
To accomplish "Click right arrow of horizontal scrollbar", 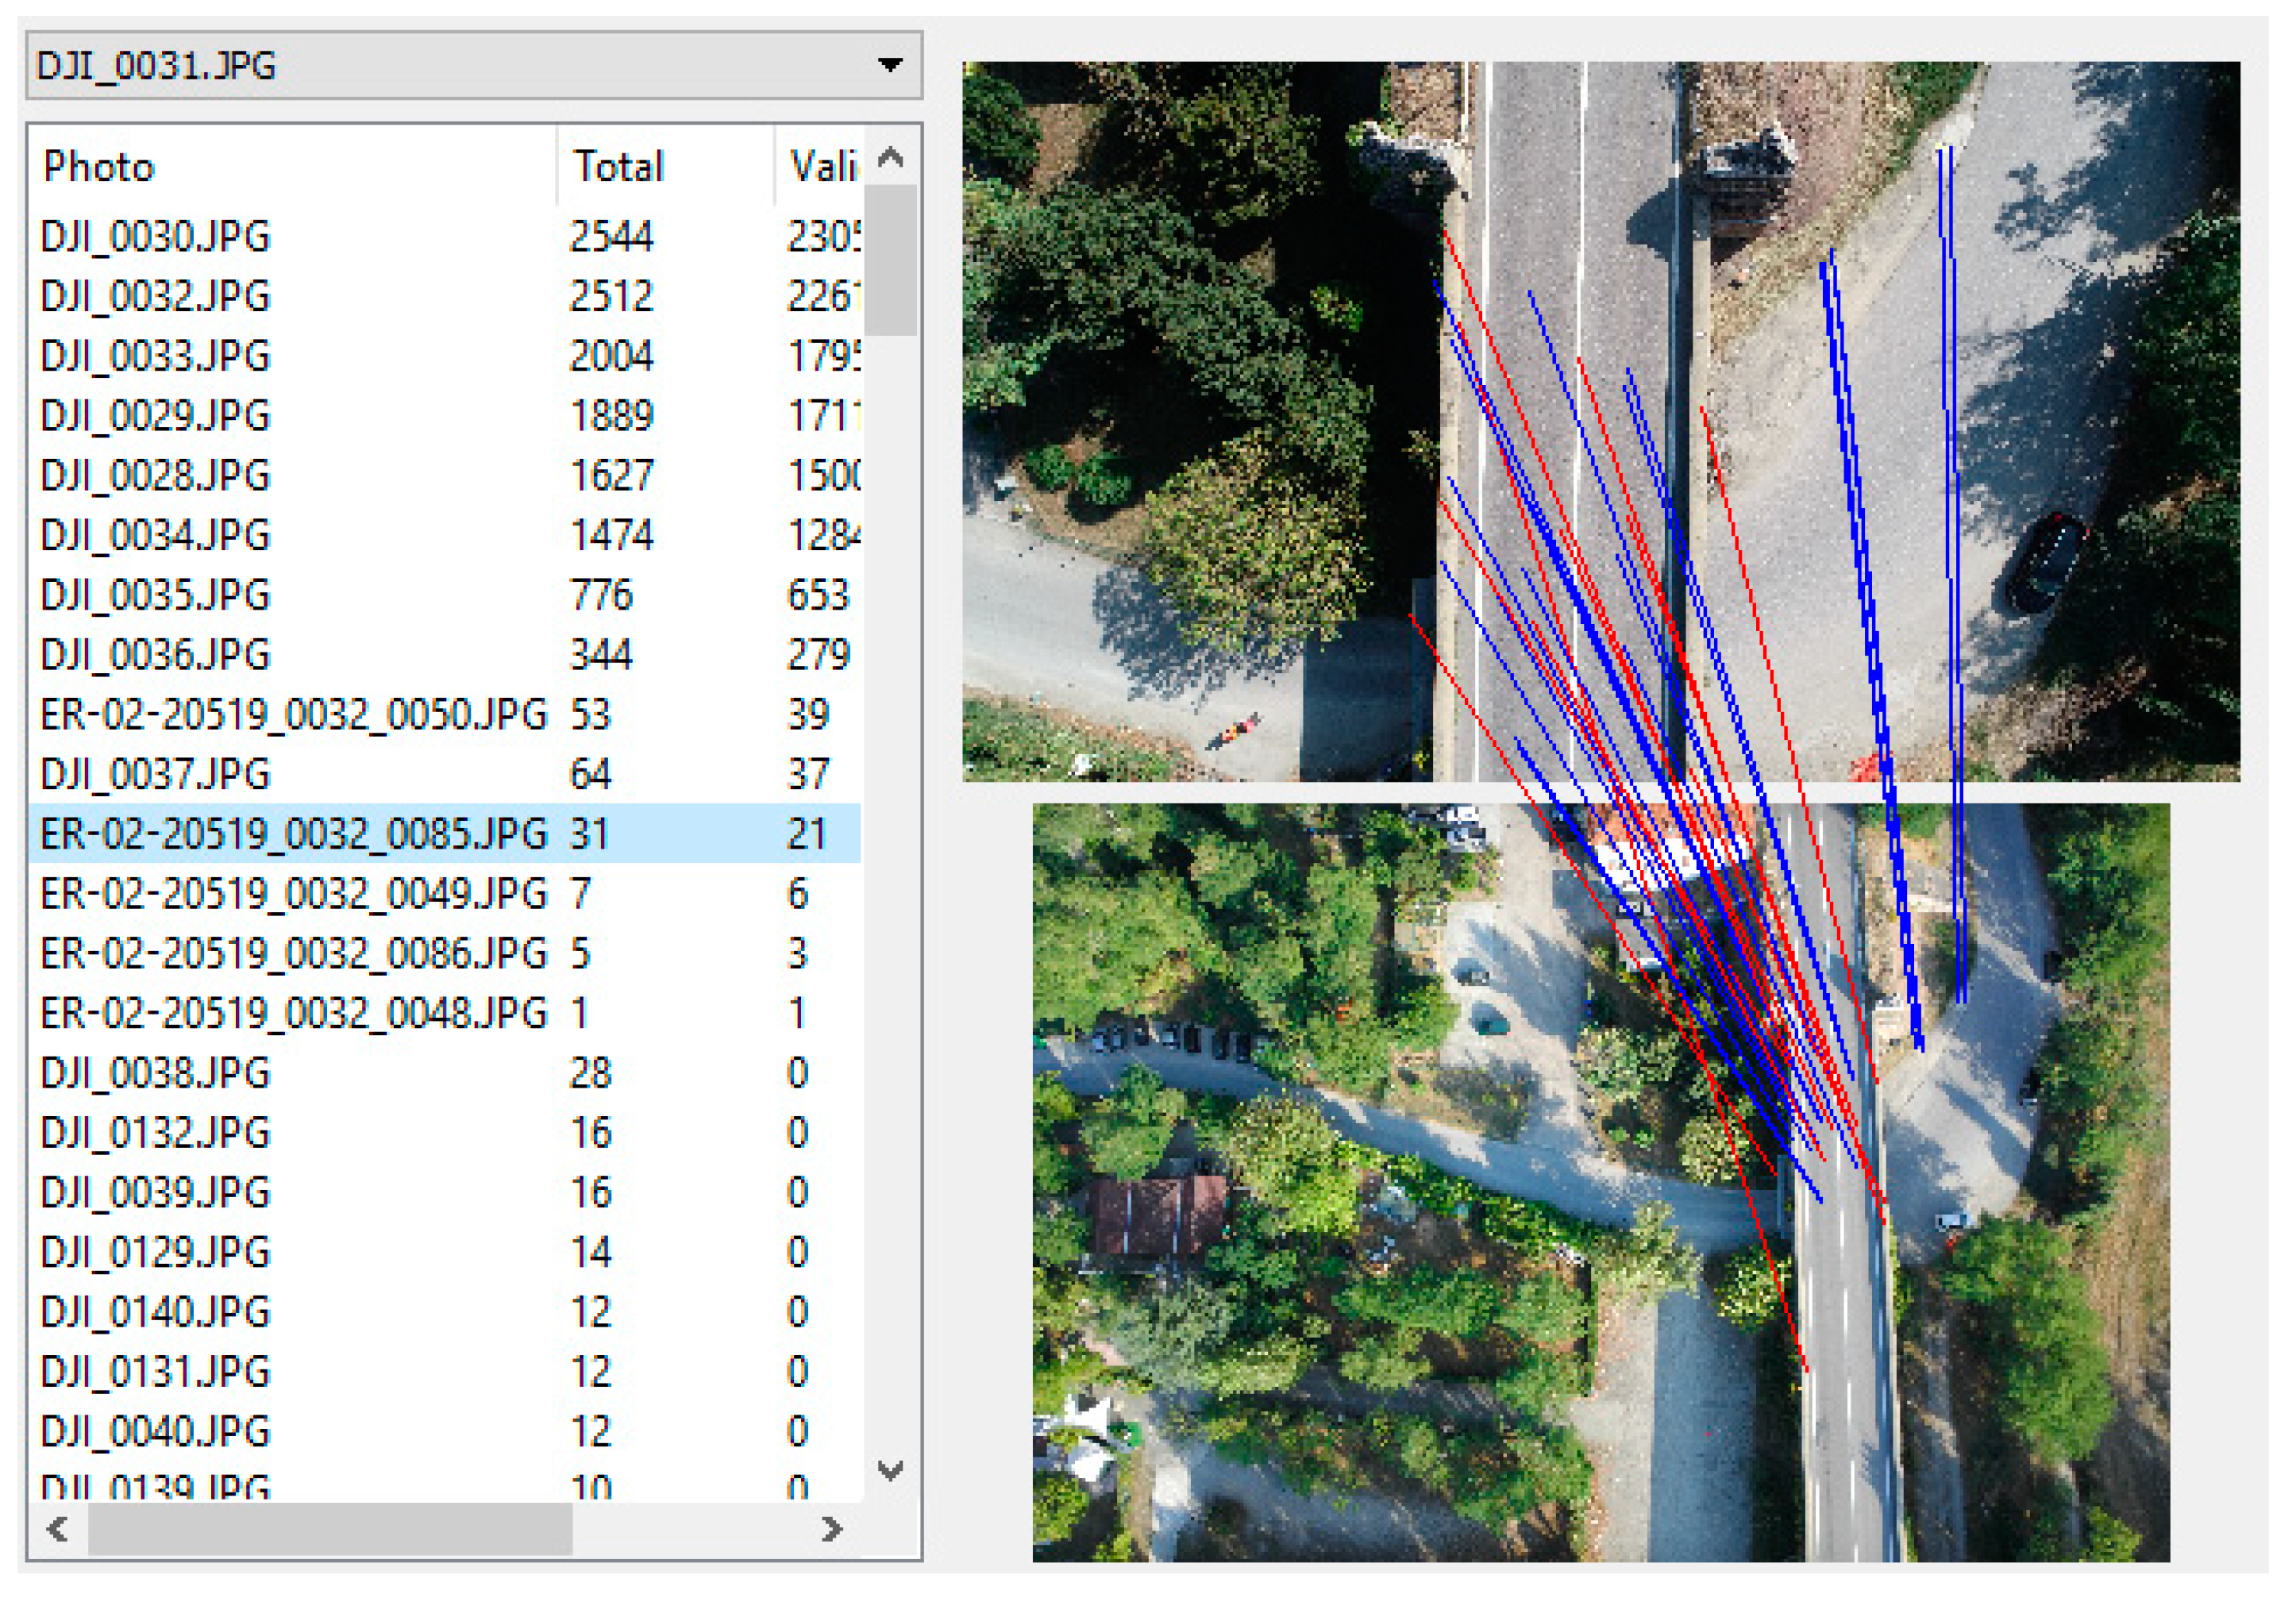I will point(831,1529).
